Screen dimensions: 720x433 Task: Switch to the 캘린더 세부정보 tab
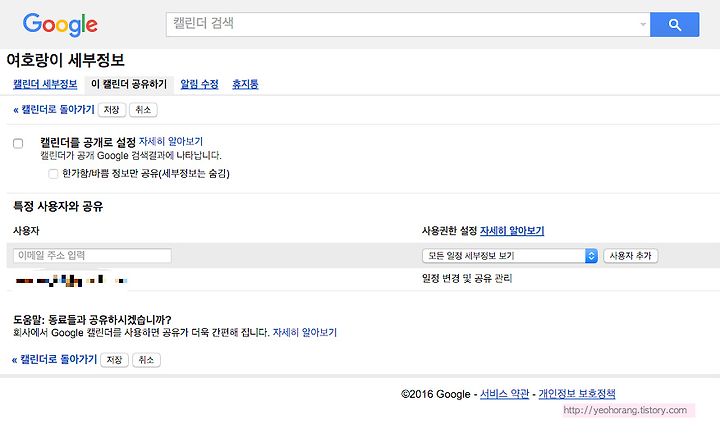(45, 84)
